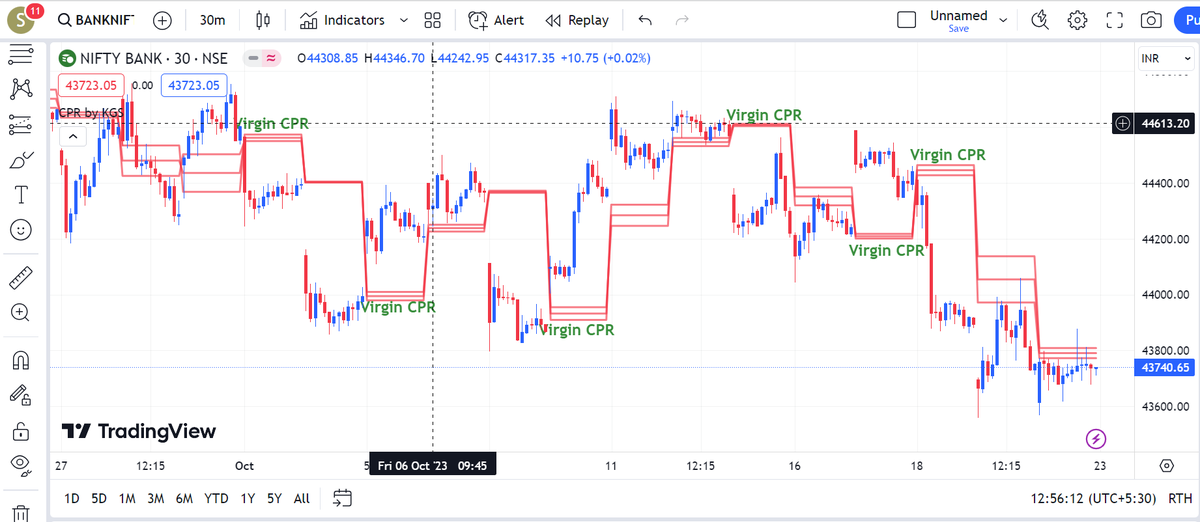This screenshot has height=522, width=1200.
Task: Click the red 43723.05 sell price box
Action: [91, 85]
